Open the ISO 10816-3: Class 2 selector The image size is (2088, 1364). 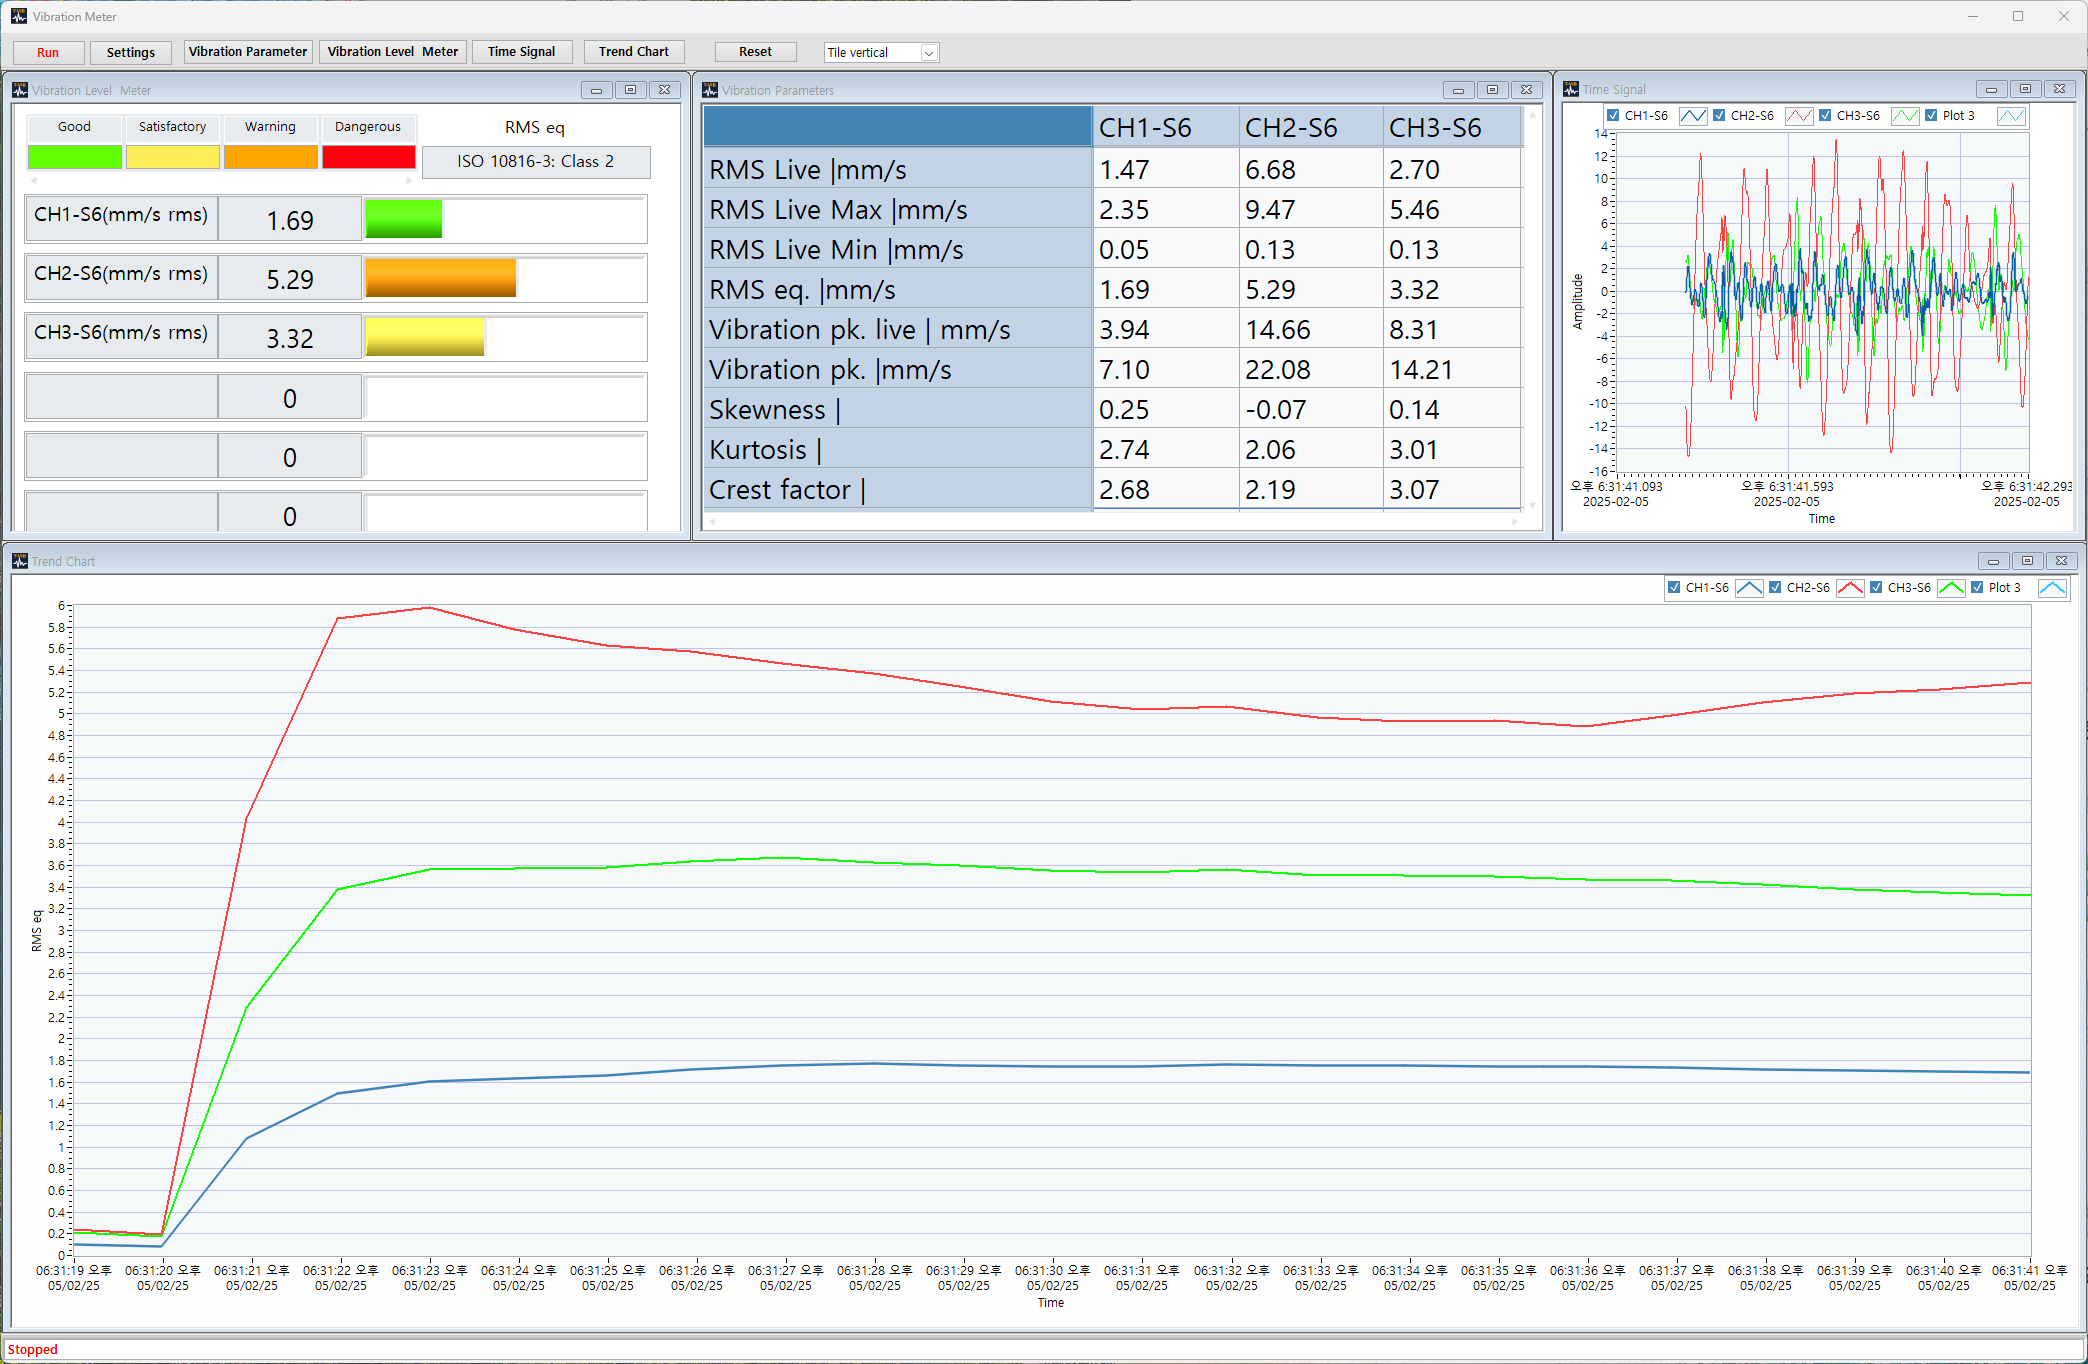pyautogui.click(x=536, y=162)
